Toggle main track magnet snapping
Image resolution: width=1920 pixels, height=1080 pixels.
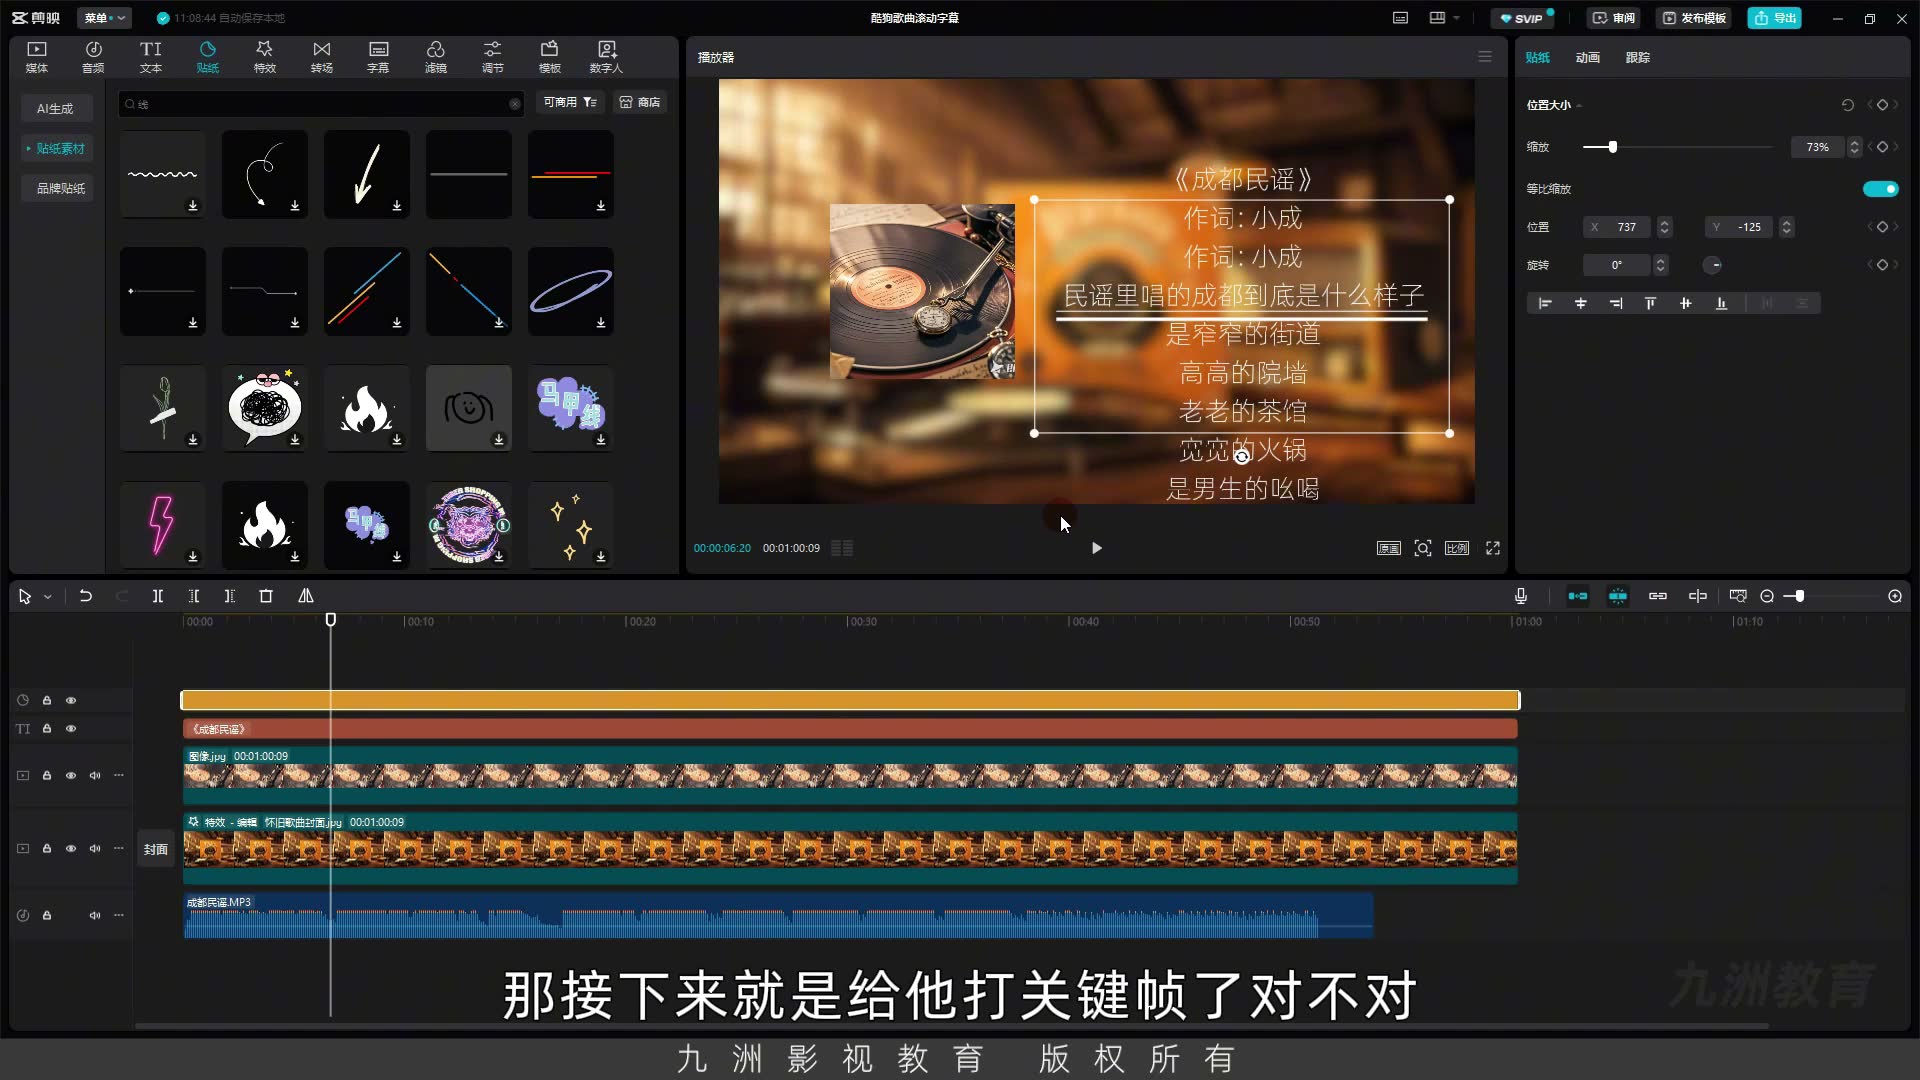(x=1578, y=596)
